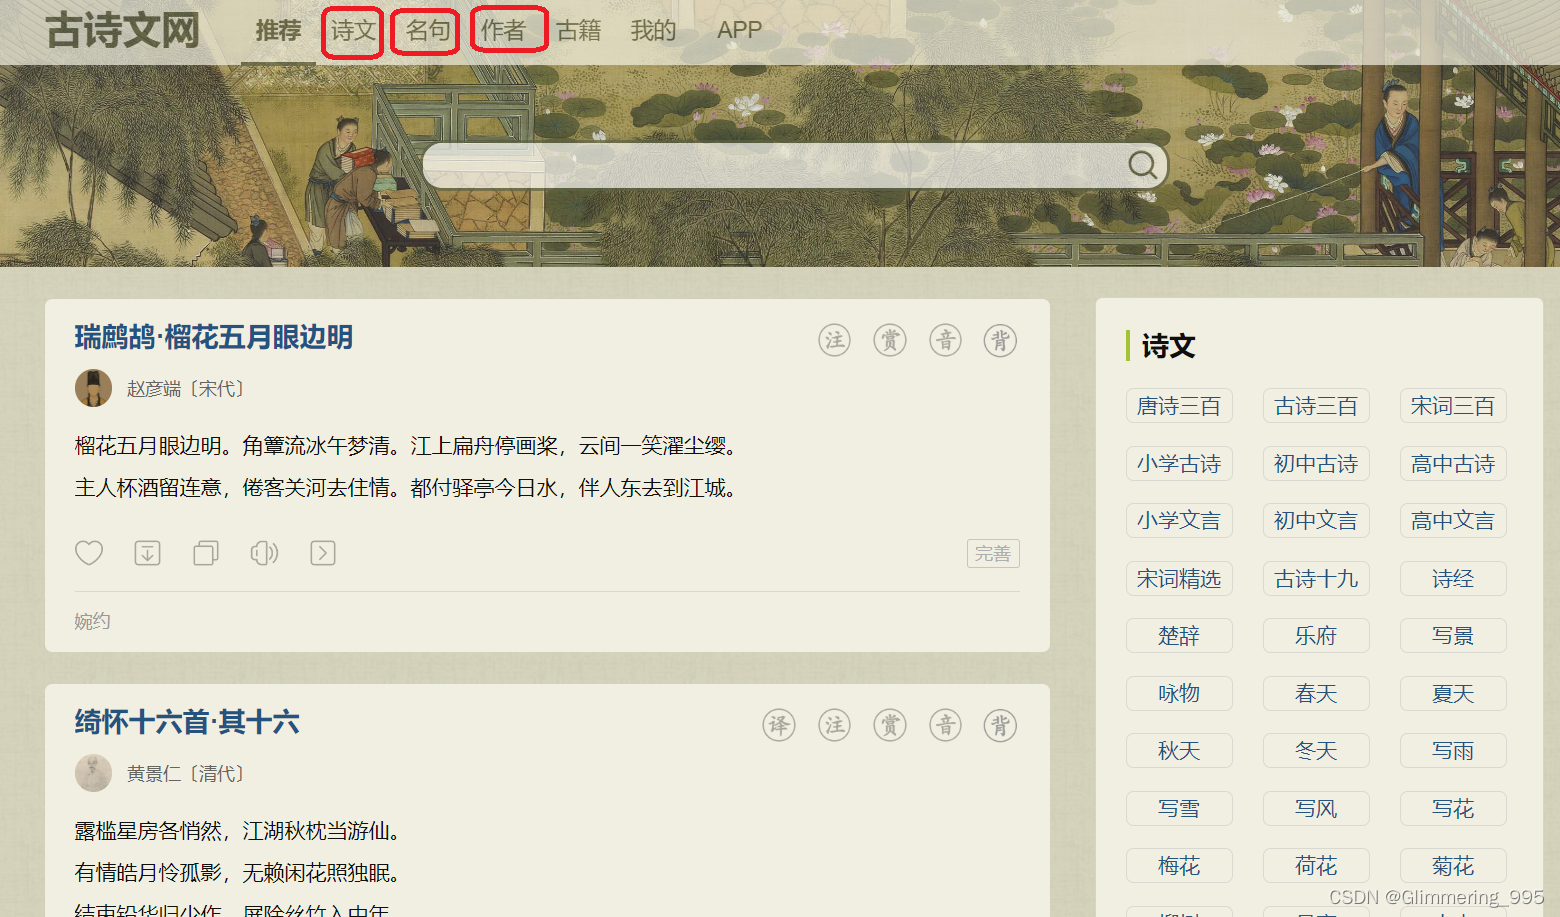This screenshot has width=1560, height=917.
Task: Select 写风 category
Action: pos(1316,809)
